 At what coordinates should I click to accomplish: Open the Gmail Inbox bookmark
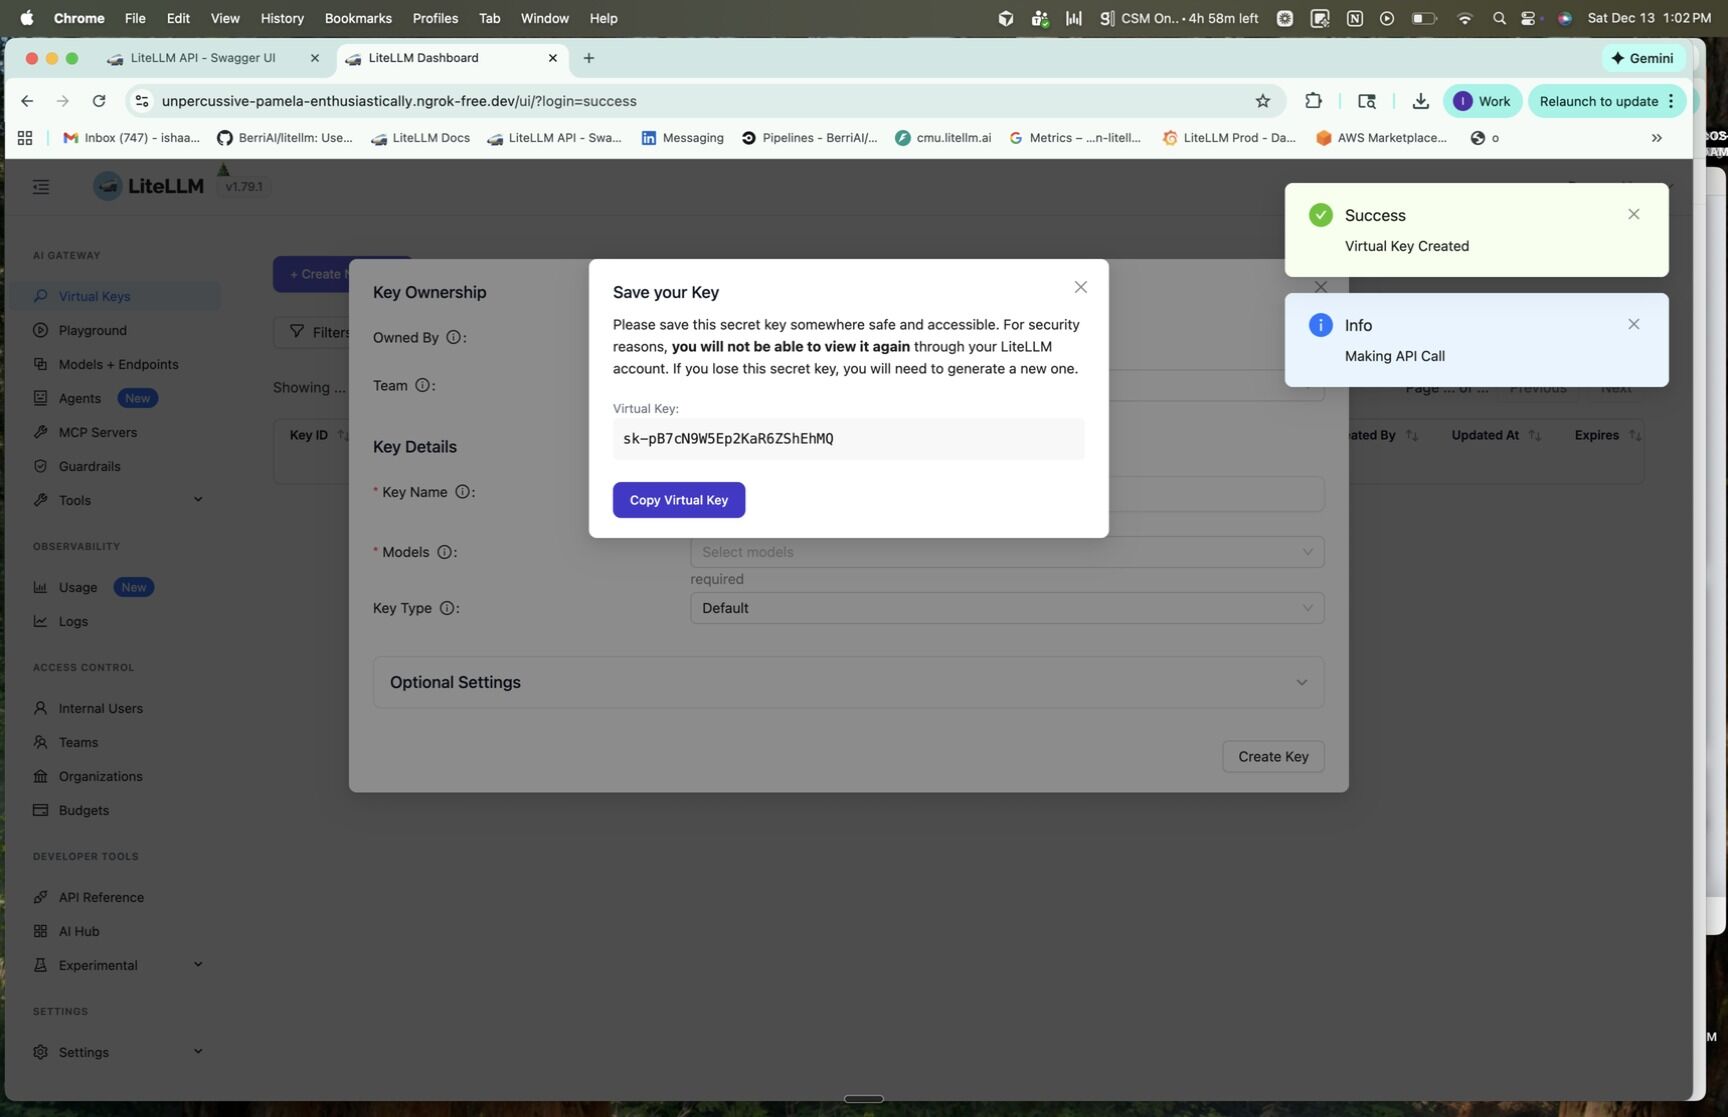[131, 138]
